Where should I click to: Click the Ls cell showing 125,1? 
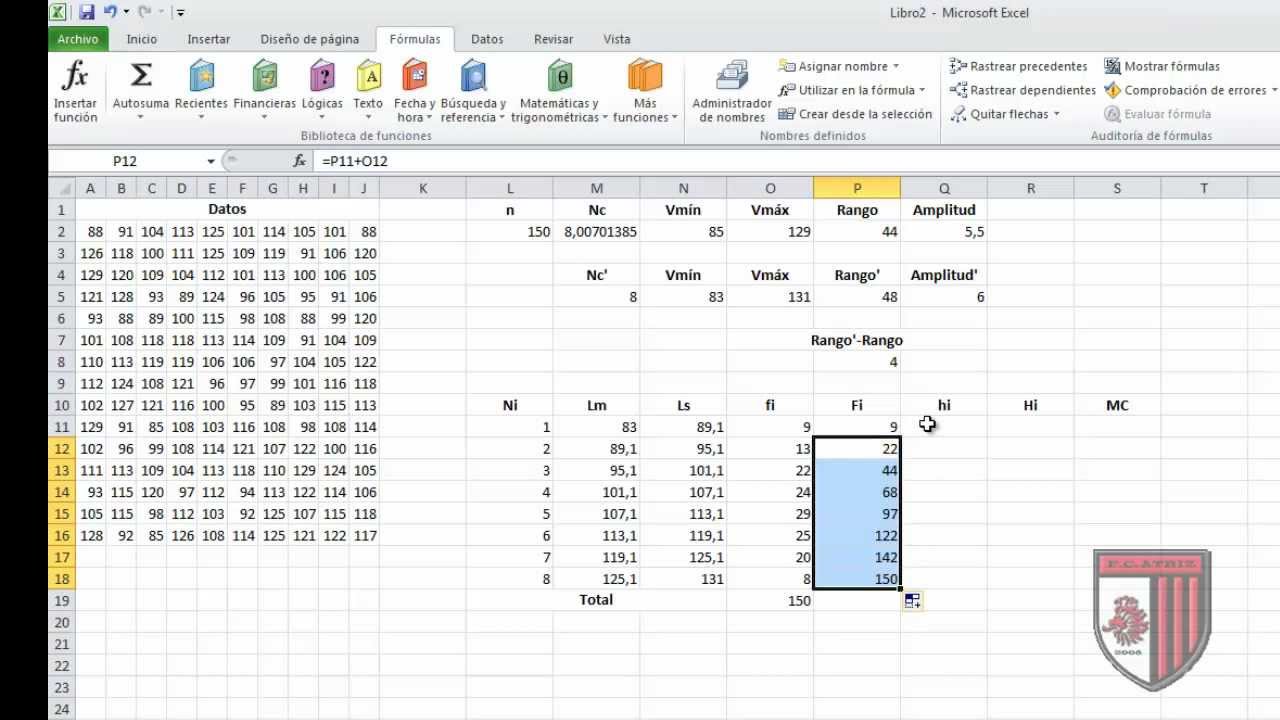(683, 557)
